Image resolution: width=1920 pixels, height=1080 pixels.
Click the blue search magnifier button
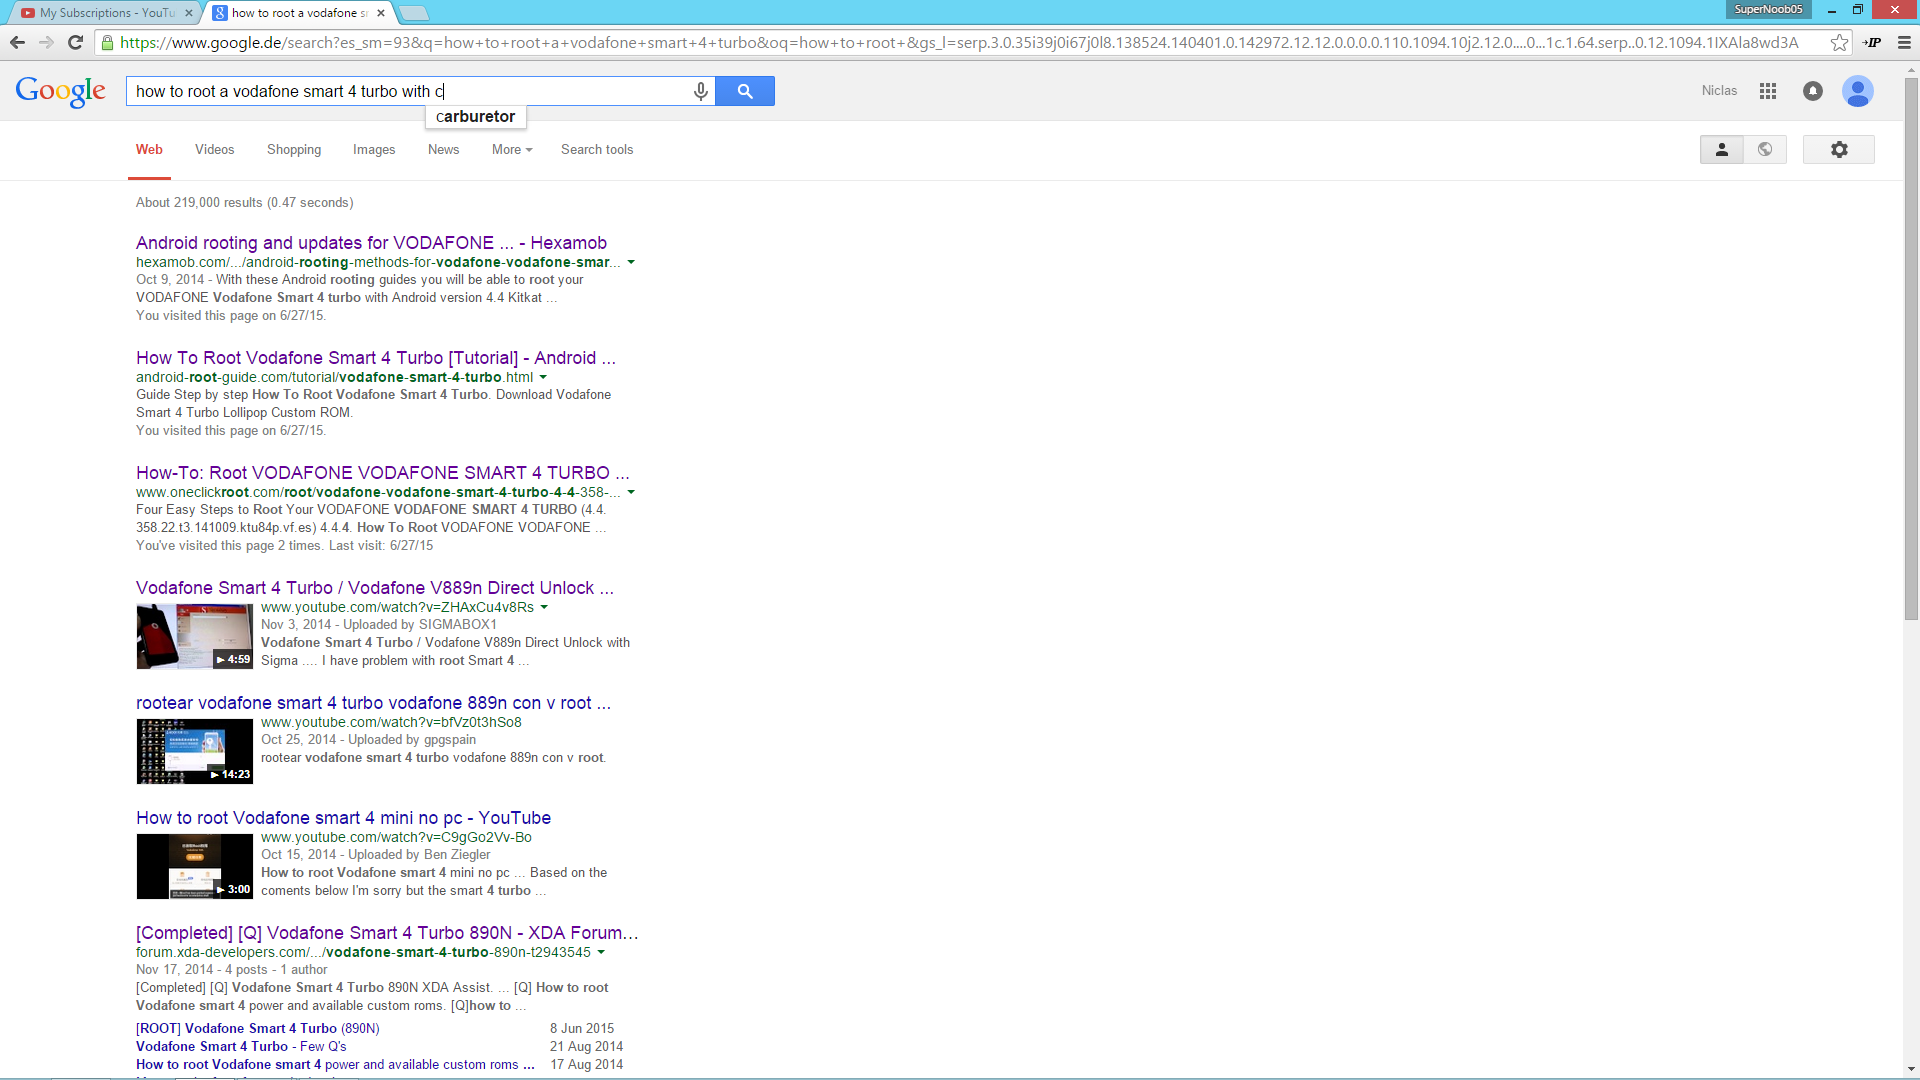(745, 91)
